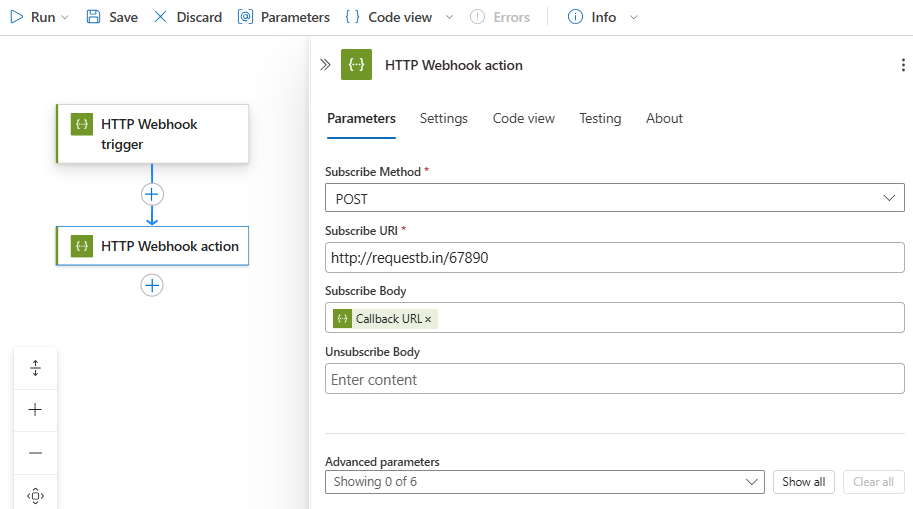This screenshot has height=509, width=913.
Task: Zoom in on the designer canvas
Action: [35, 410]
